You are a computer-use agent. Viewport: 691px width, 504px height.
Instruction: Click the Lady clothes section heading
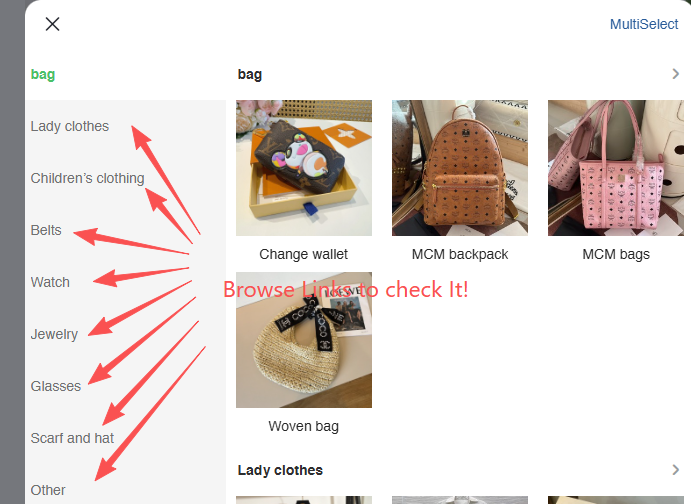pos(280,470)
